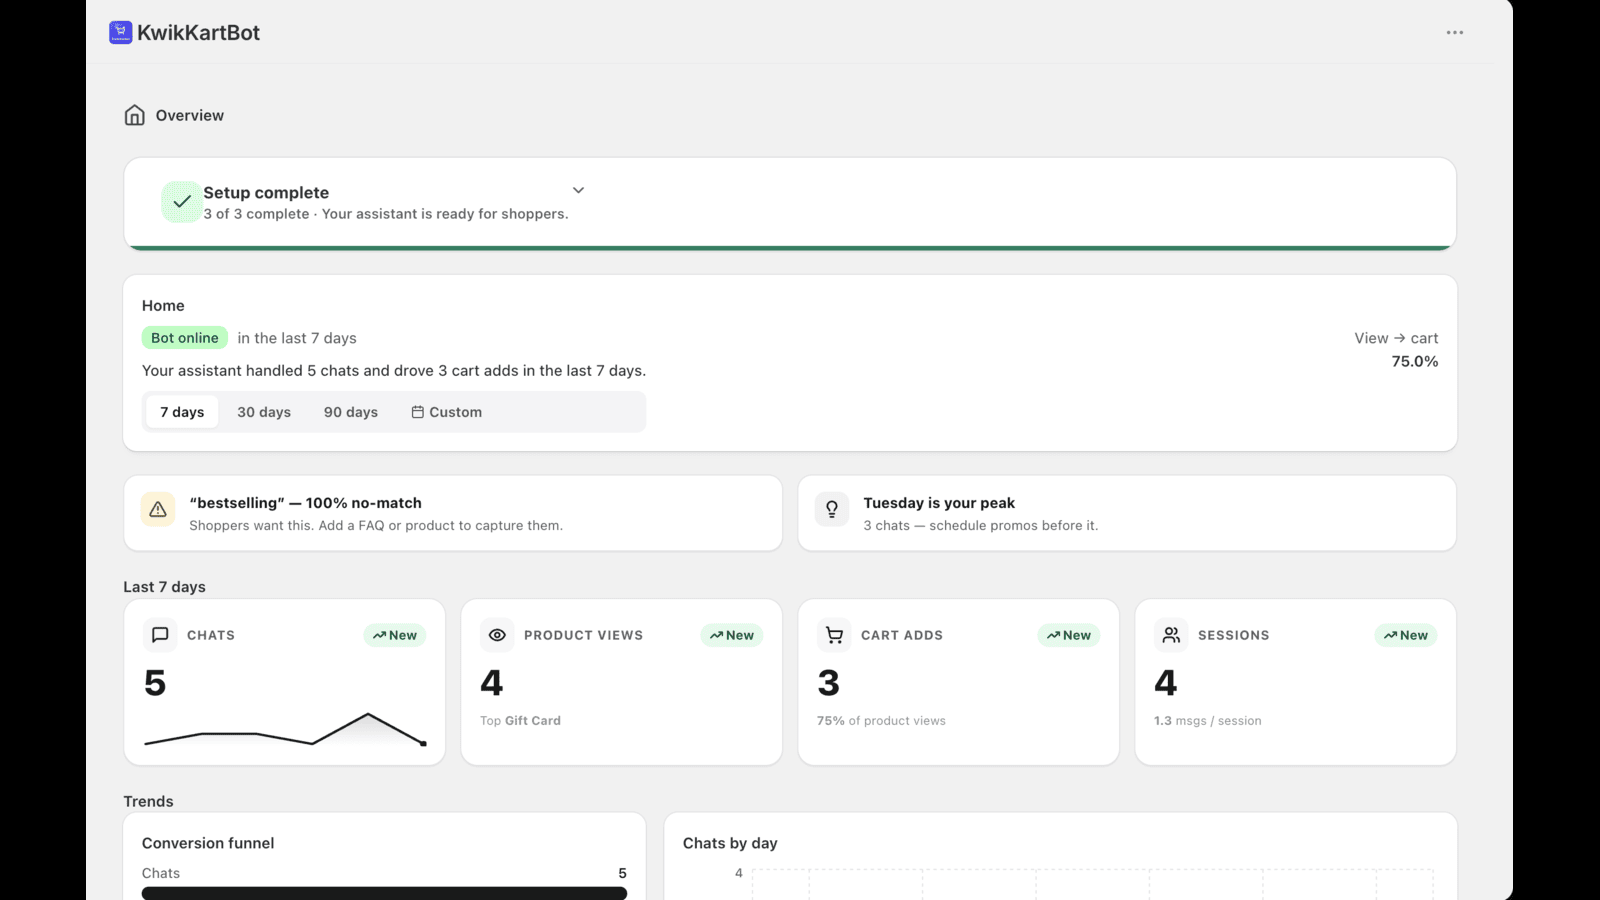Click the New trend badge on Cart Adds
The width and height of the screenshot is (1600, 900).
[x=1069, y=635]
